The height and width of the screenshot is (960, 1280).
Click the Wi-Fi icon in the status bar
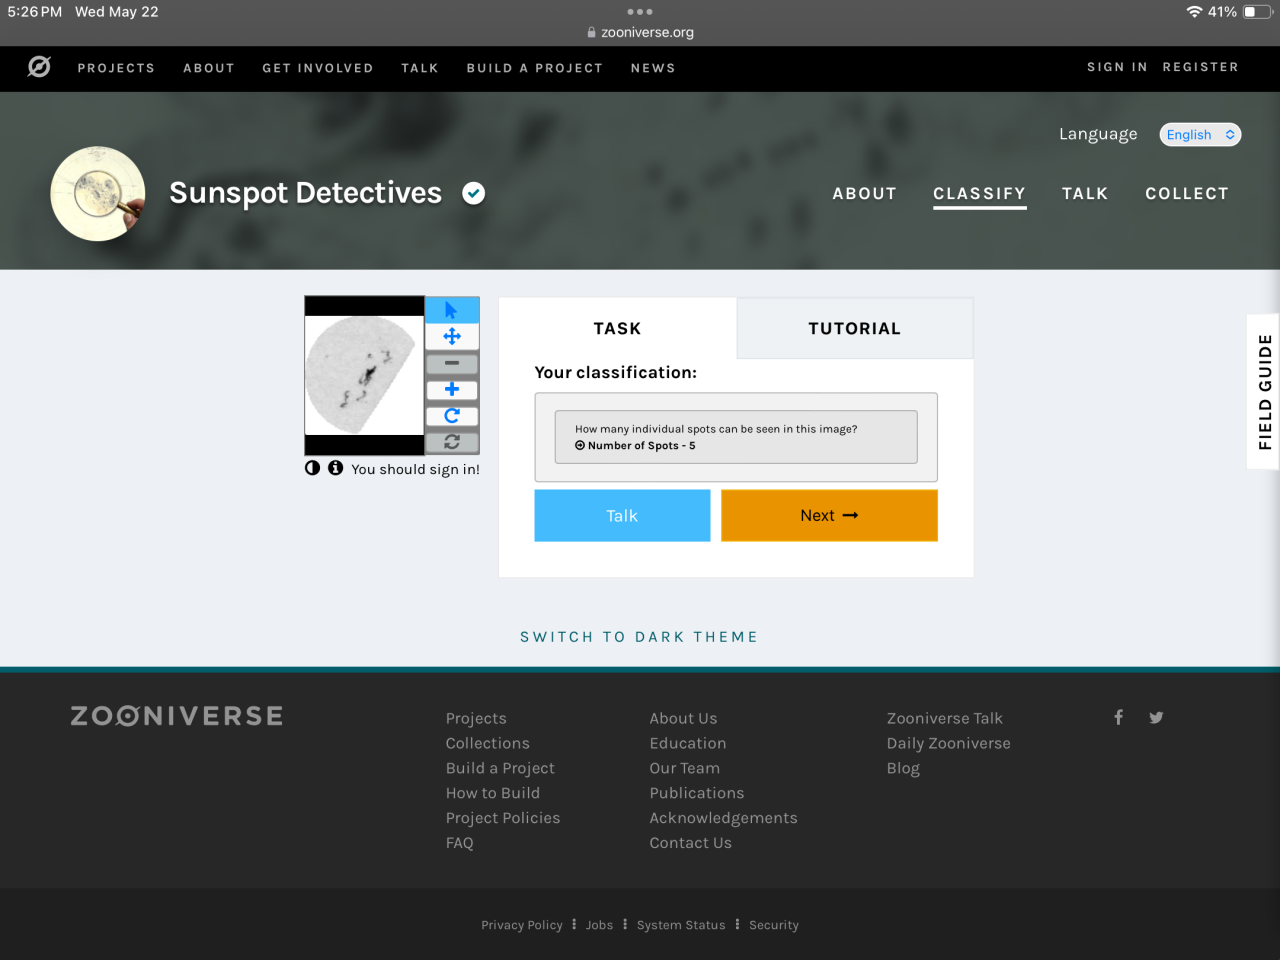click(1194, 12)
